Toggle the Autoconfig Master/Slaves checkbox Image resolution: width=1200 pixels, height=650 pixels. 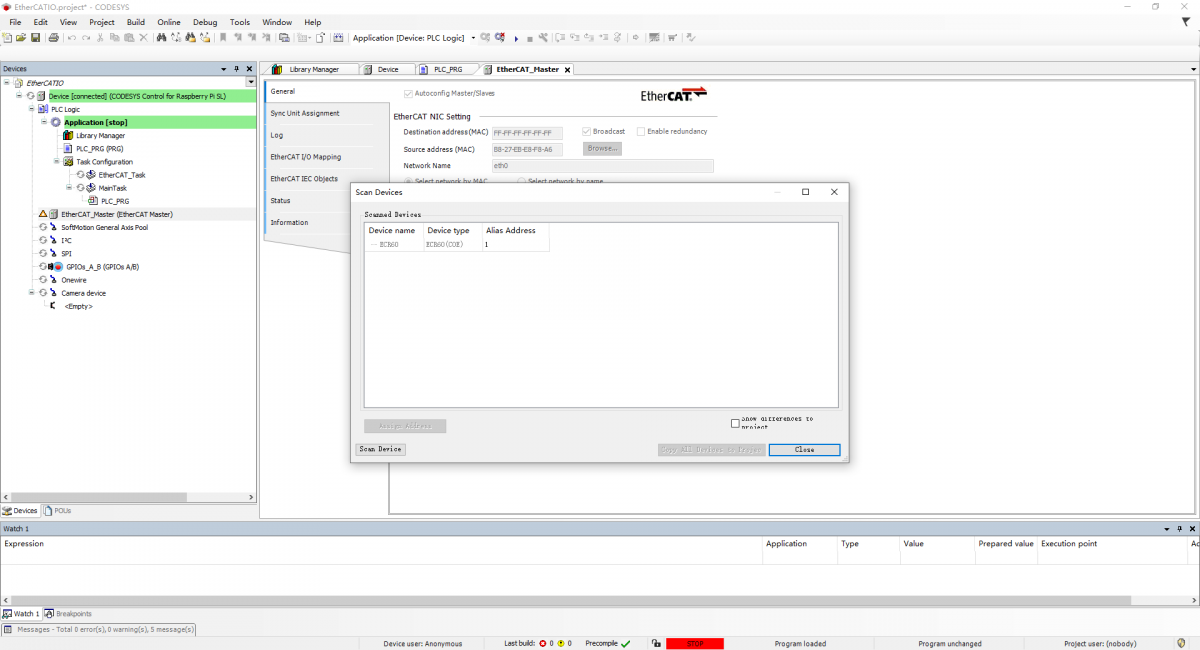tap(408, 93)
